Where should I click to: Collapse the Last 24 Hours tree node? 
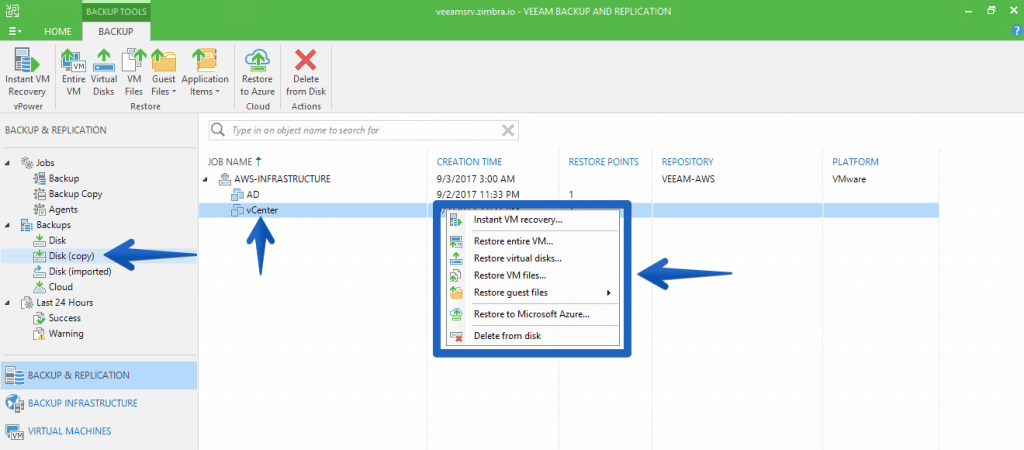[x=8, y=302]
